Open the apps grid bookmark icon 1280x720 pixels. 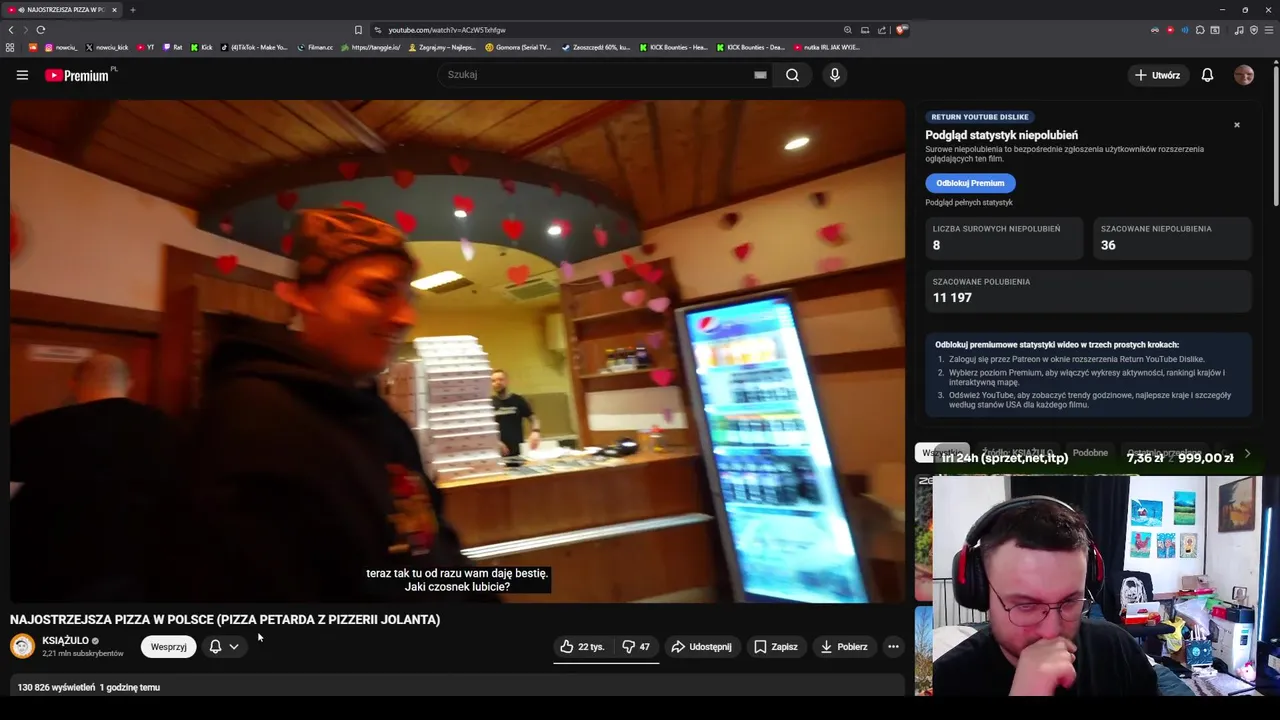[x=10, y=47]
